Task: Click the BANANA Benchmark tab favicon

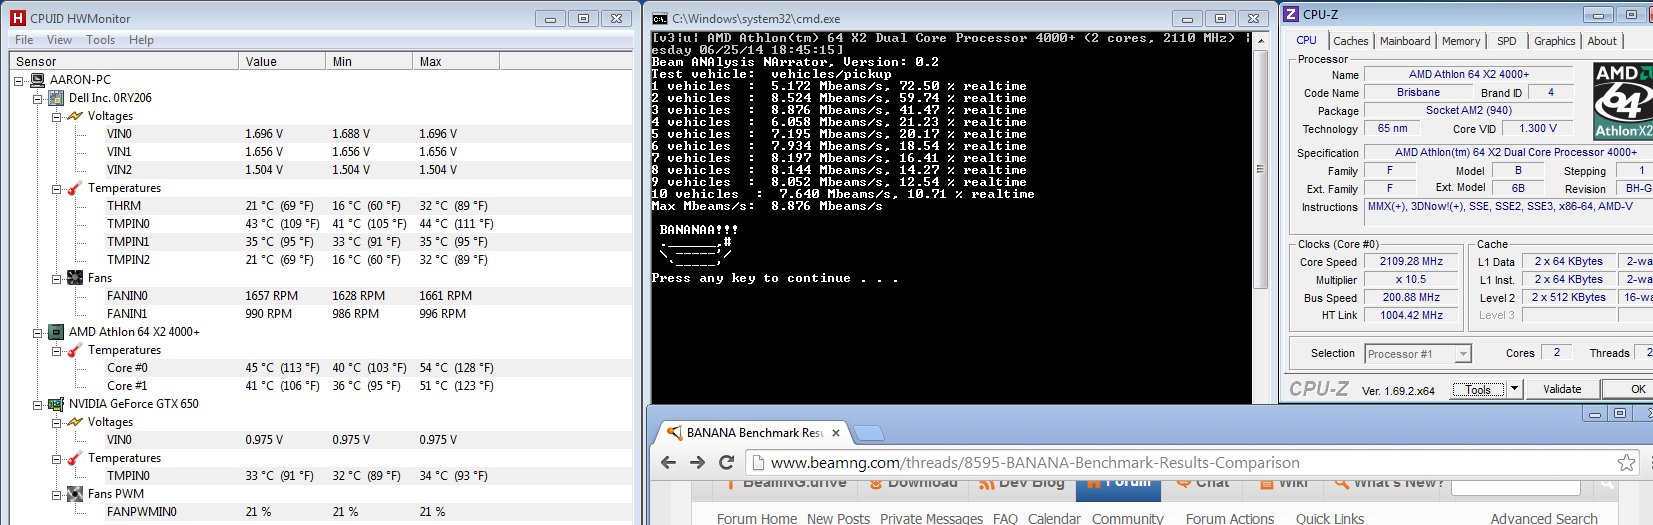Action: (675, 433)
